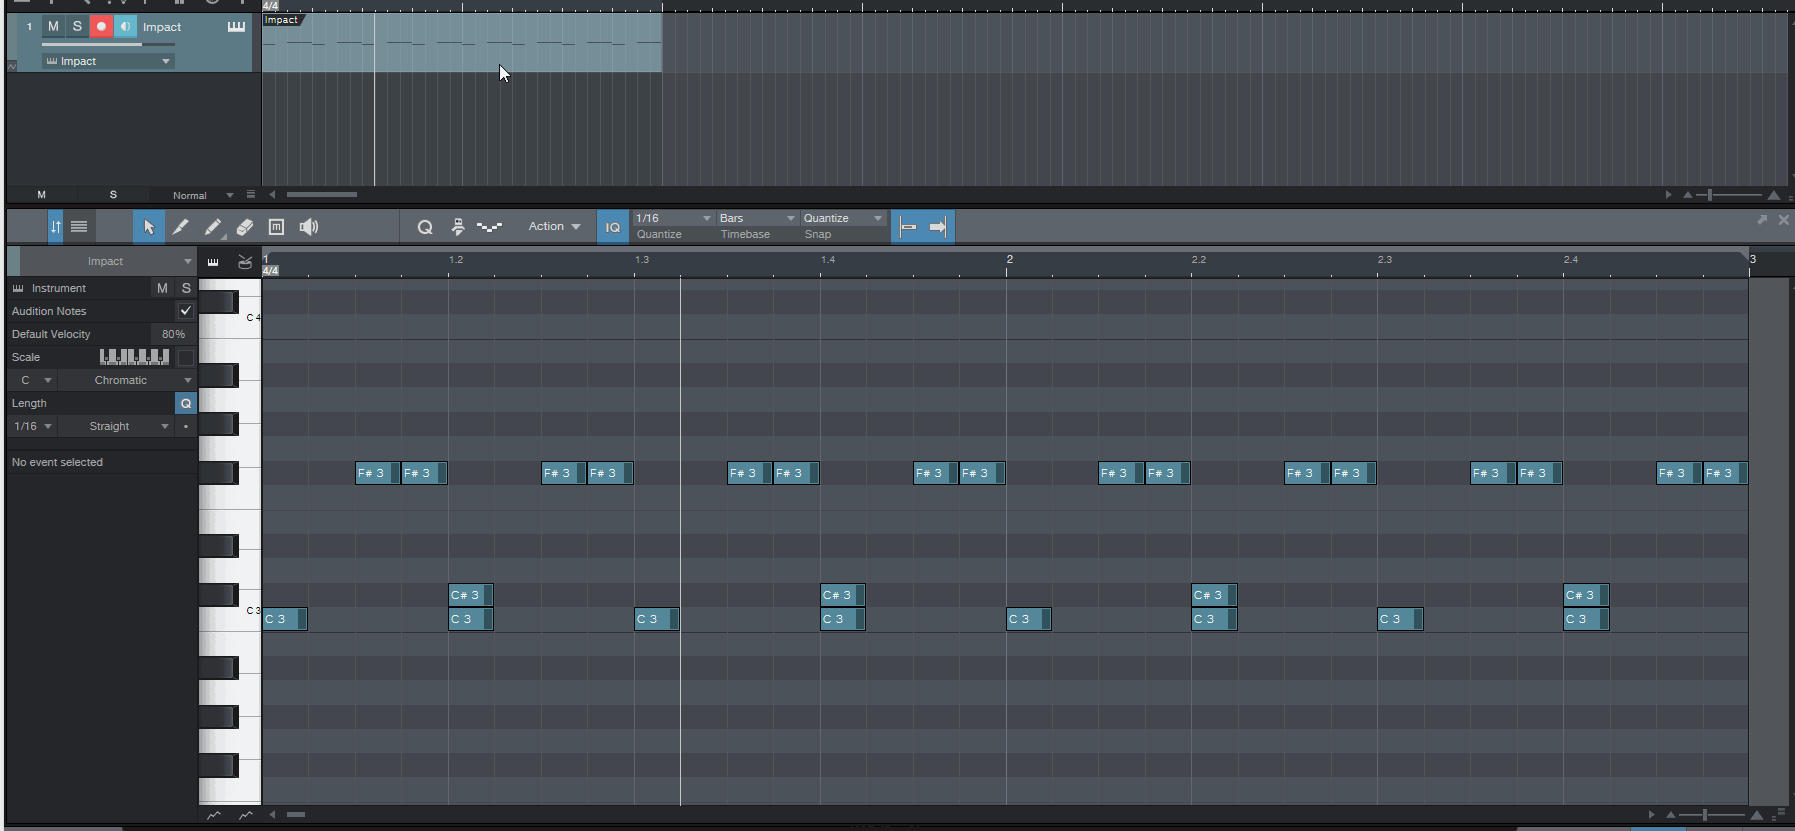Toggle IQ input quantize
The image size is (1795, 831).
click(x=612, y=227)
